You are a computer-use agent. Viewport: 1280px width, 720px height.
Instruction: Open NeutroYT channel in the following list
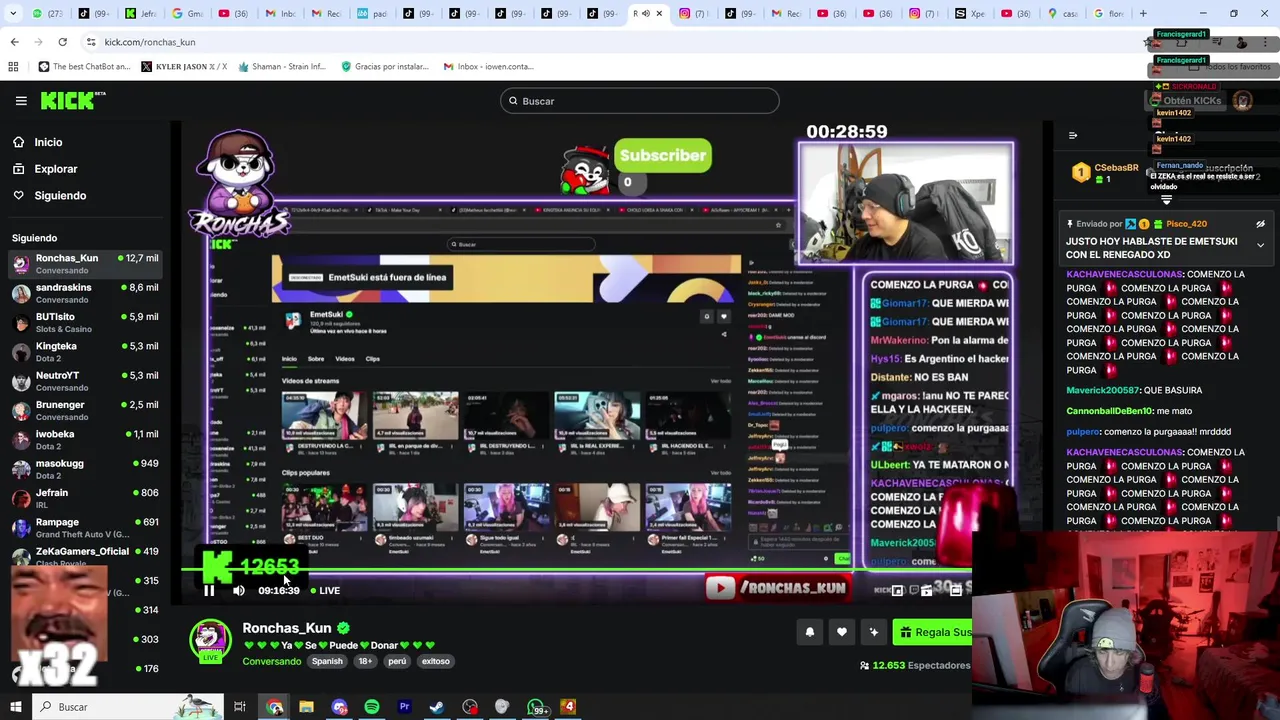tap(85, 381)
